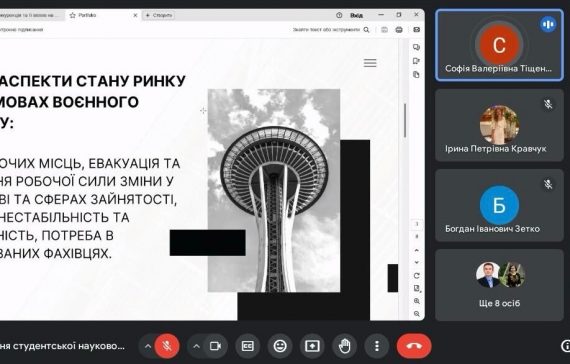This screenshot has height=364, width=570.
Task: Open the comments icon in the right sidebar
Action: tap(417, 47)
